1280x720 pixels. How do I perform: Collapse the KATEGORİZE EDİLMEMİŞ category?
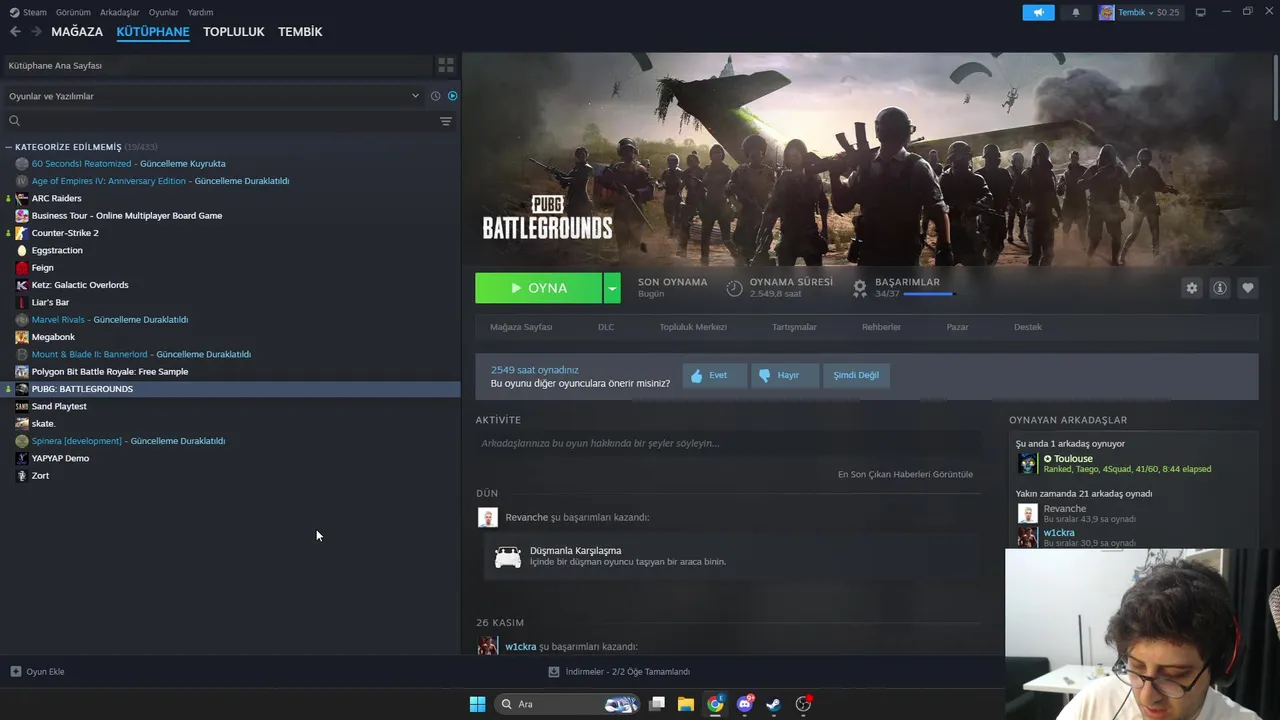click(x=9, y=147)
